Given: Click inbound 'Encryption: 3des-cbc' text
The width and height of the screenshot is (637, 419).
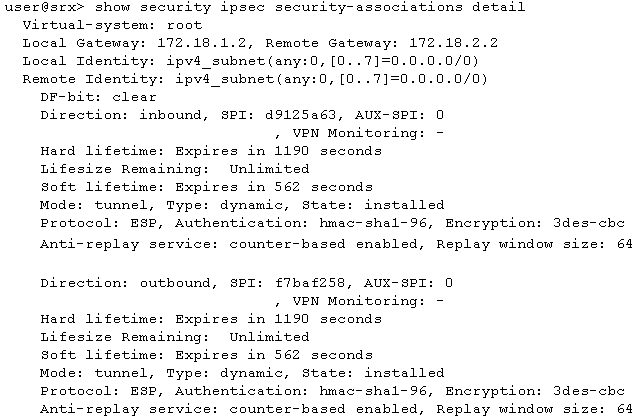Looking at the screenshot, I should click(535, 223).
